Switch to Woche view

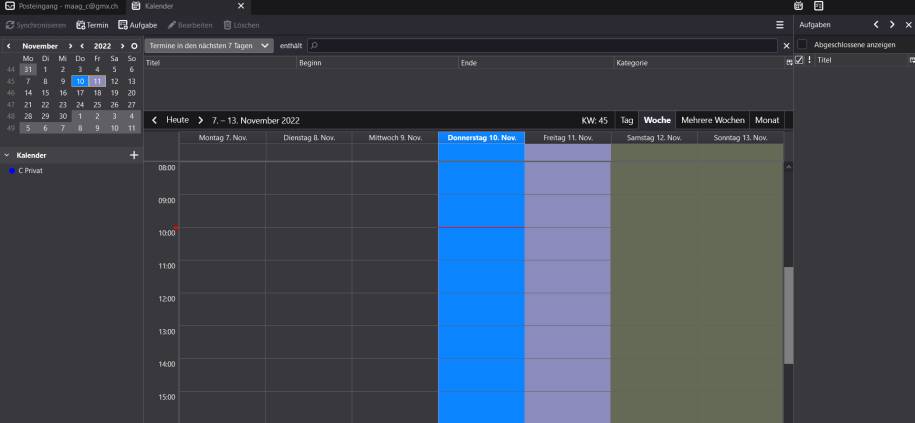click(657, 120)
